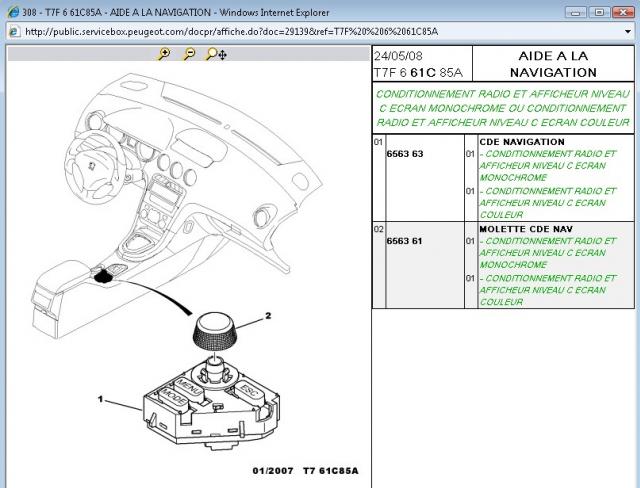Click row number 01 in parts table
The width and height of the screenshot is (640, 488).
pyautogui.click(x=378, y=142)
